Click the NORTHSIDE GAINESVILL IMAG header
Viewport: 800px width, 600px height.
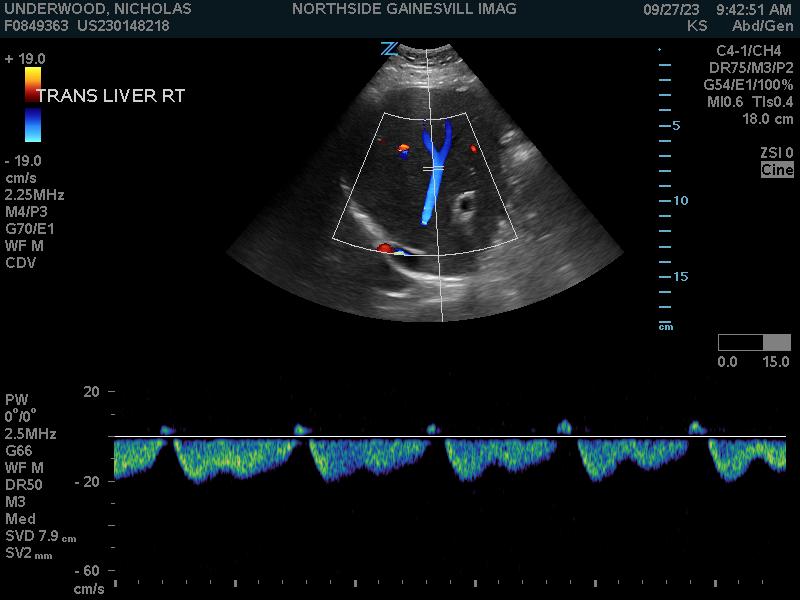click(x=404, y=9)
